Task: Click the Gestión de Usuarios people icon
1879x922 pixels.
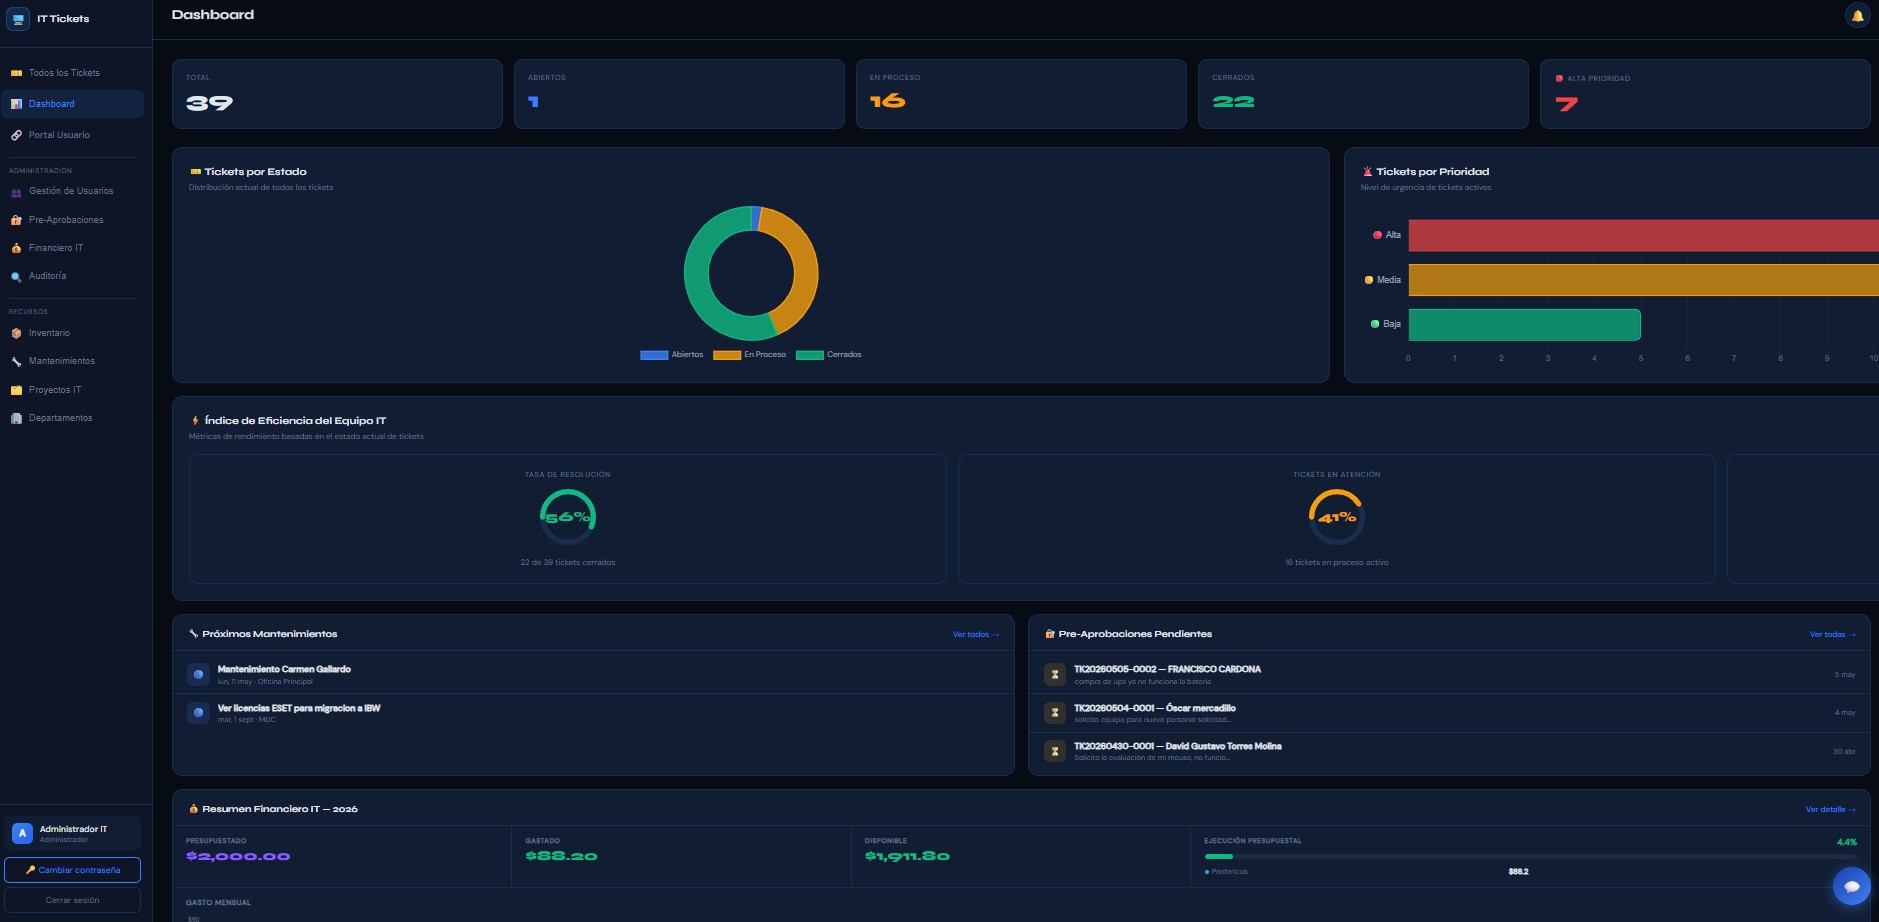Action: pyautogui.click(x=16, y=192)
